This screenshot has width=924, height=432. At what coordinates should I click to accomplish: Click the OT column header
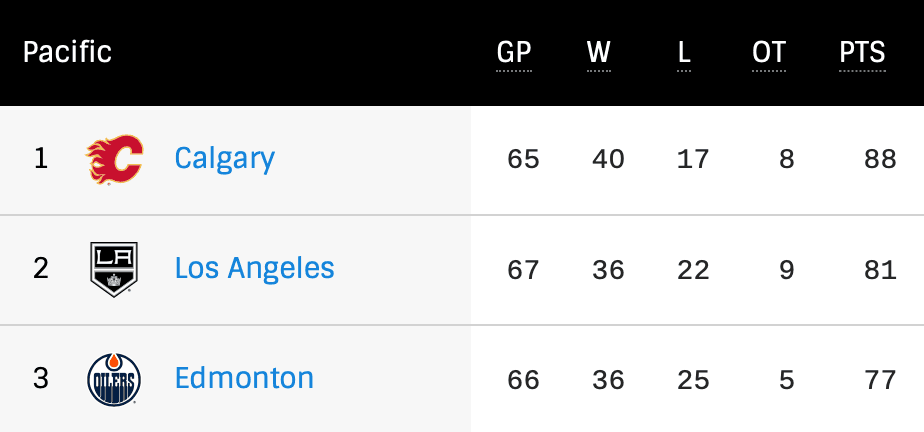click(769, 53)
